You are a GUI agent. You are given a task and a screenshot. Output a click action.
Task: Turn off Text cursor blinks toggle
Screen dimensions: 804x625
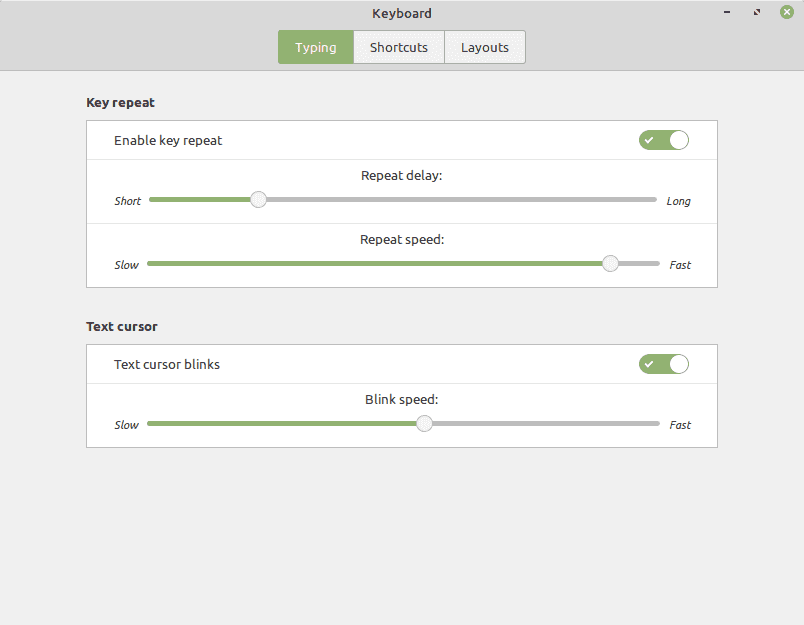(664, 364)
